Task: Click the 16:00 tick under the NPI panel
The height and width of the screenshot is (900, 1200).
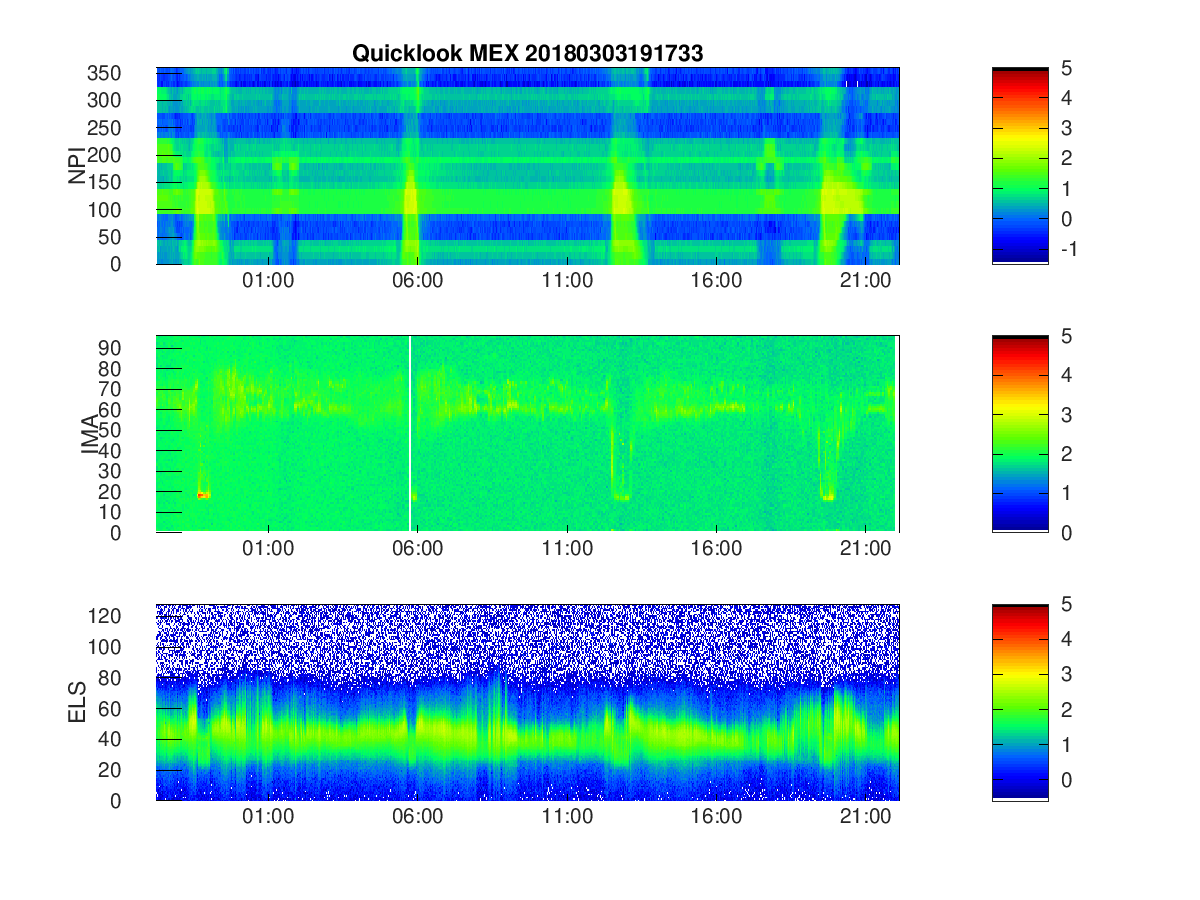Action: (x=716, y=281)
